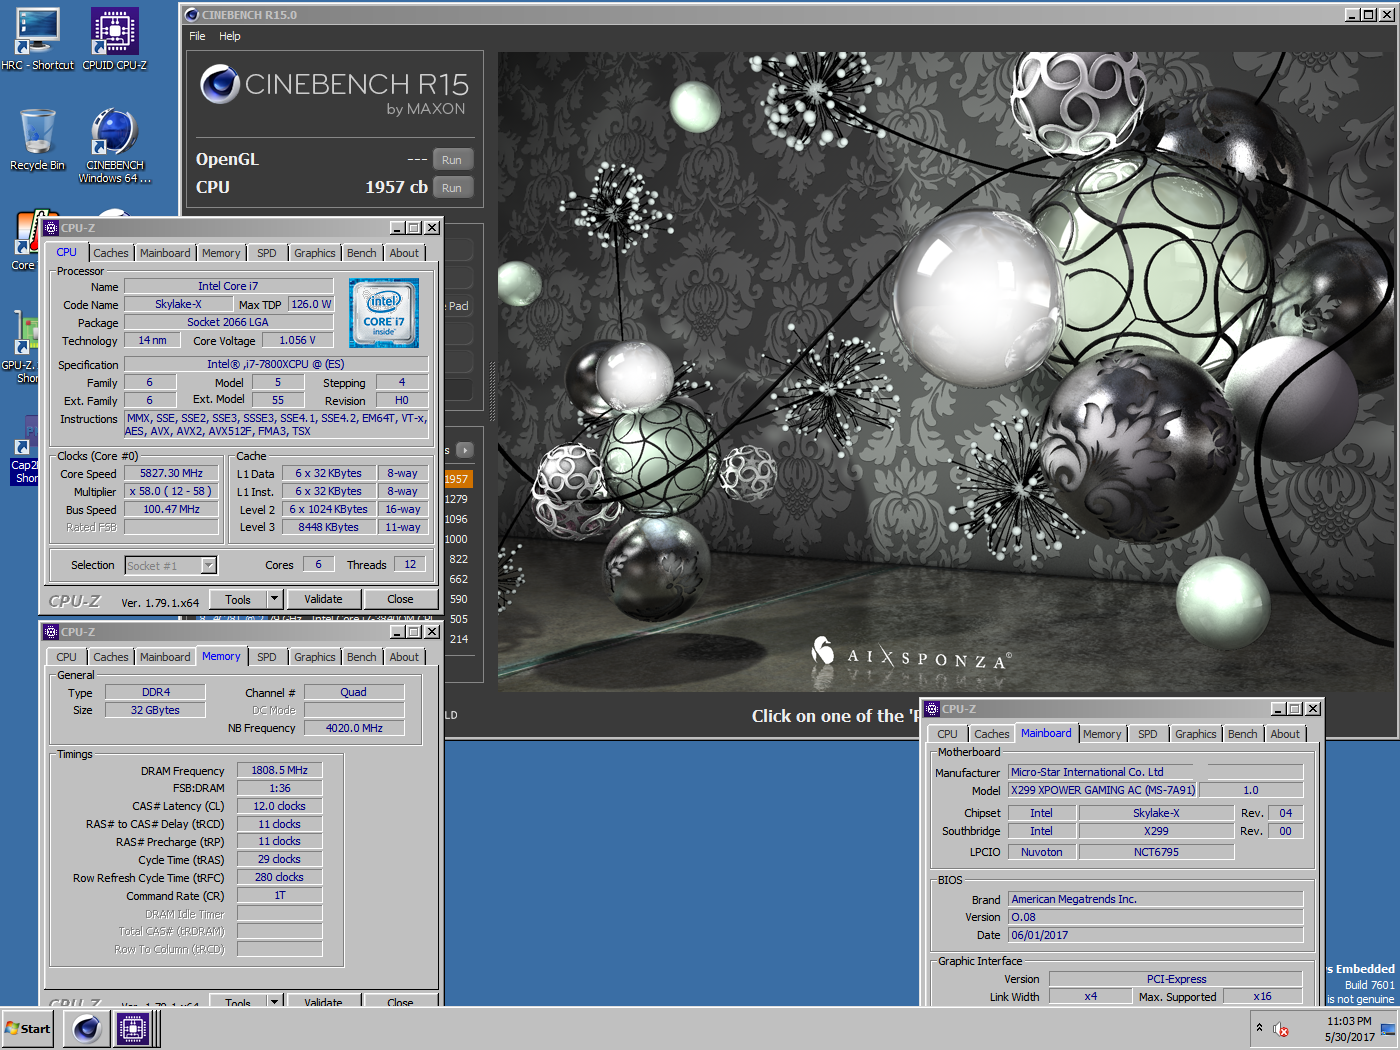The height and width of the screenshot is (1050, 1400).
Task: Click Validate in CPU-Z CPU window
Action: 323,599
